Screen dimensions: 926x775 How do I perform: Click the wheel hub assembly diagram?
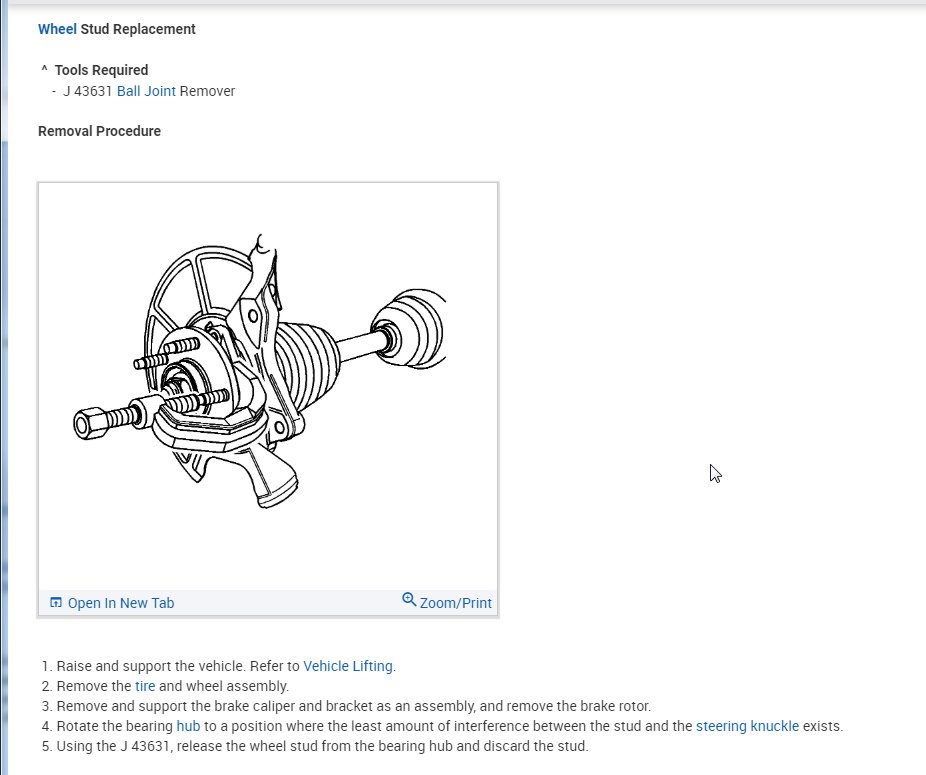(x=260, y=371)
